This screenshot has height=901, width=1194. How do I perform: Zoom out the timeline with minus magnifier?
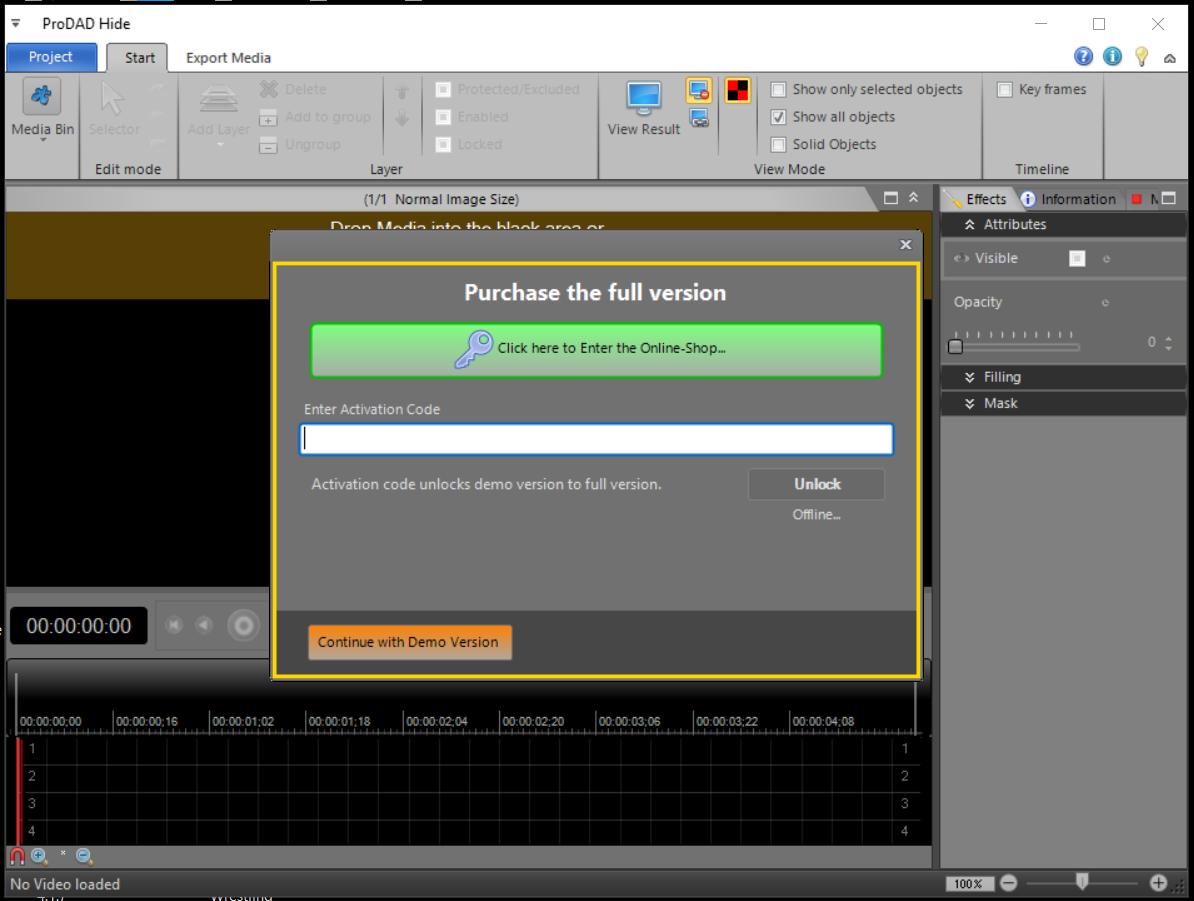point(85,856)
